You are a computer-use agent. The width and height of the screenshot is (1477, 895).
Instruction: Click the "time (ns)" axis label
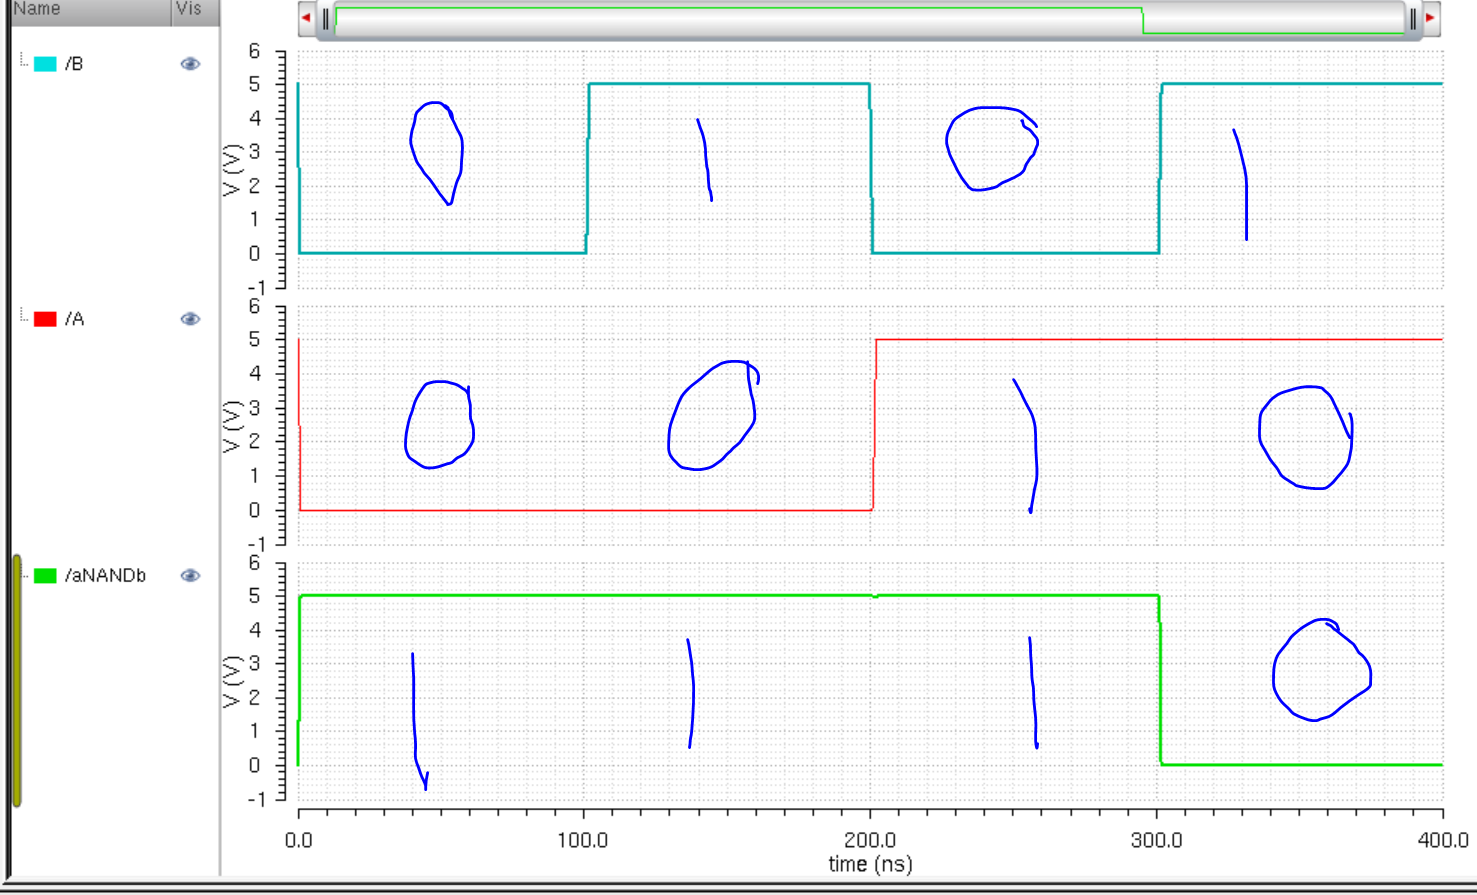pyautogui.click(x=870, y=864)
